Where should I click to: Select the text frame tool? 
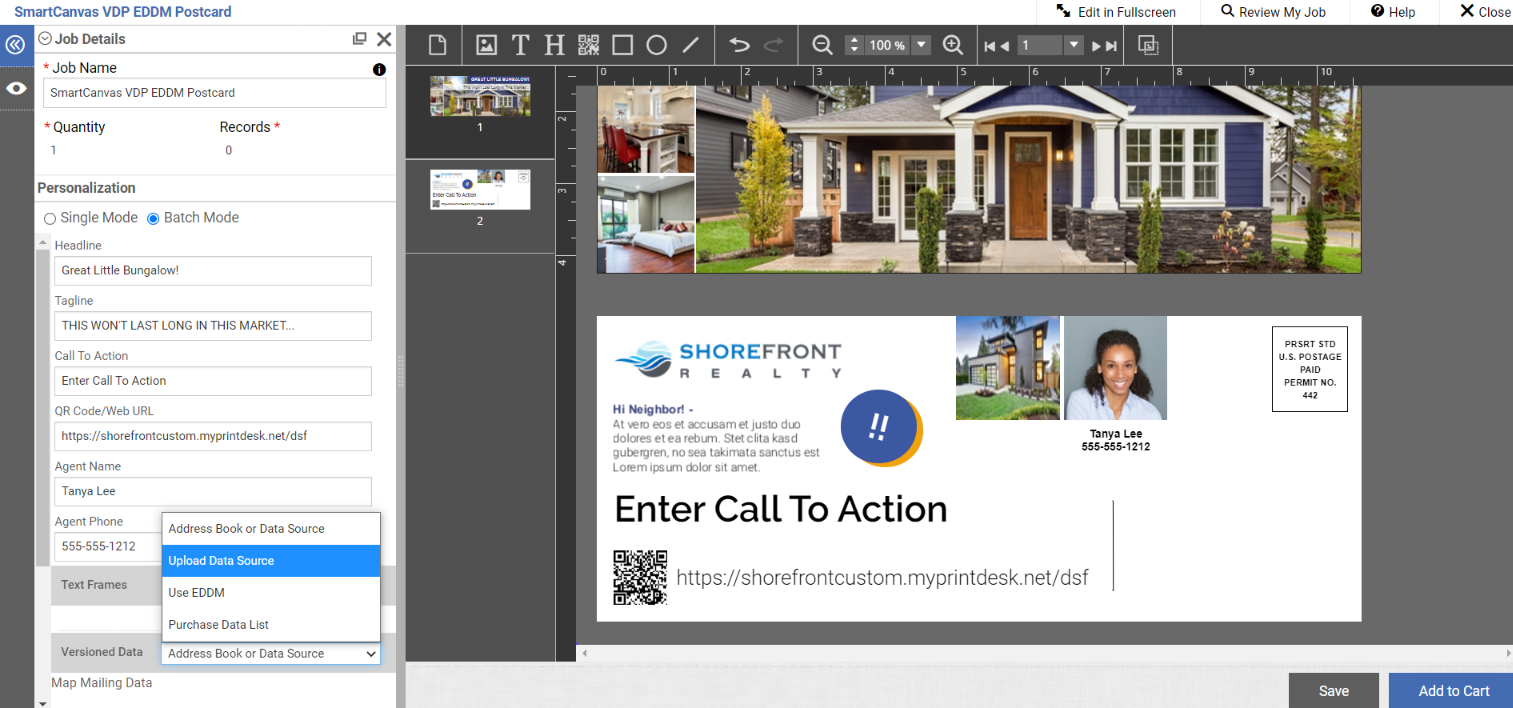(520, 45)
